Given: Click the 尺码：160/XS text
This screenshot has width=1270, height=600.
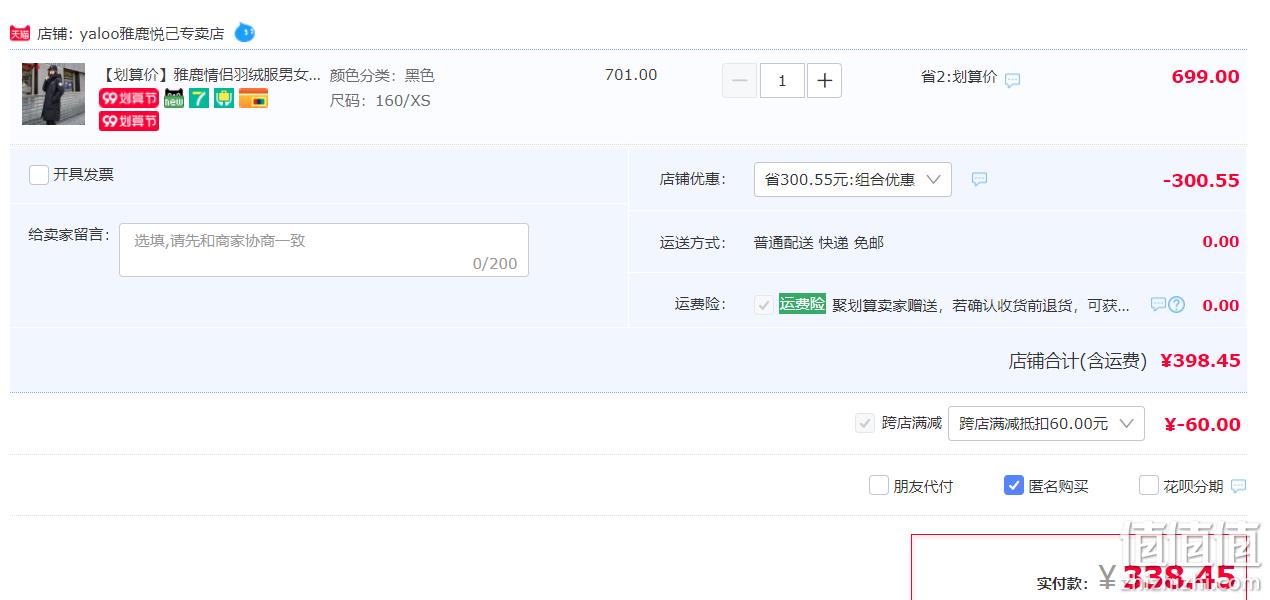Looking at the screenshot, I should [x=380, y=100].
